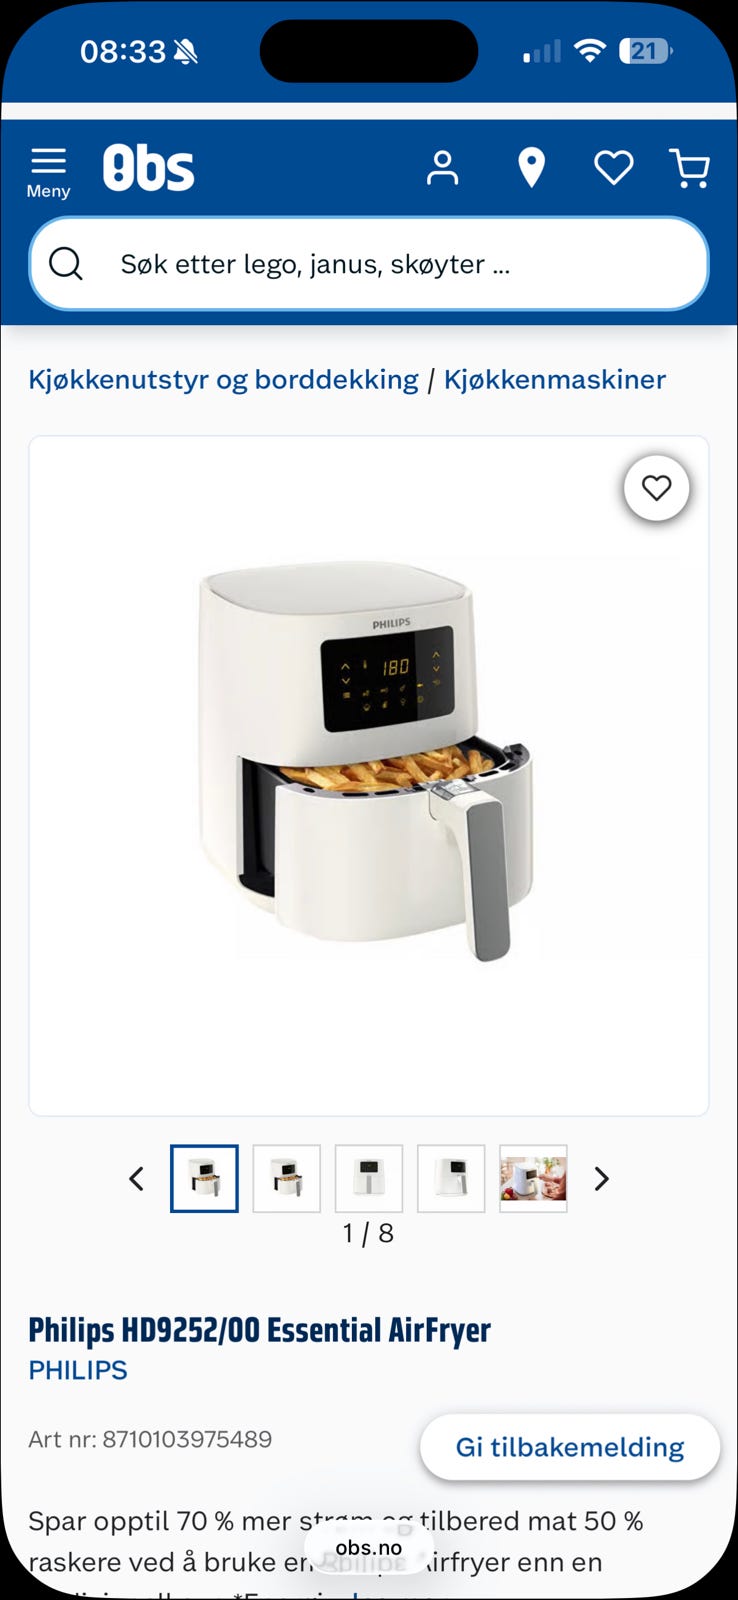738x1600 pixels.
Task: Open the PHILIPS brand link
Action: 78,1370
